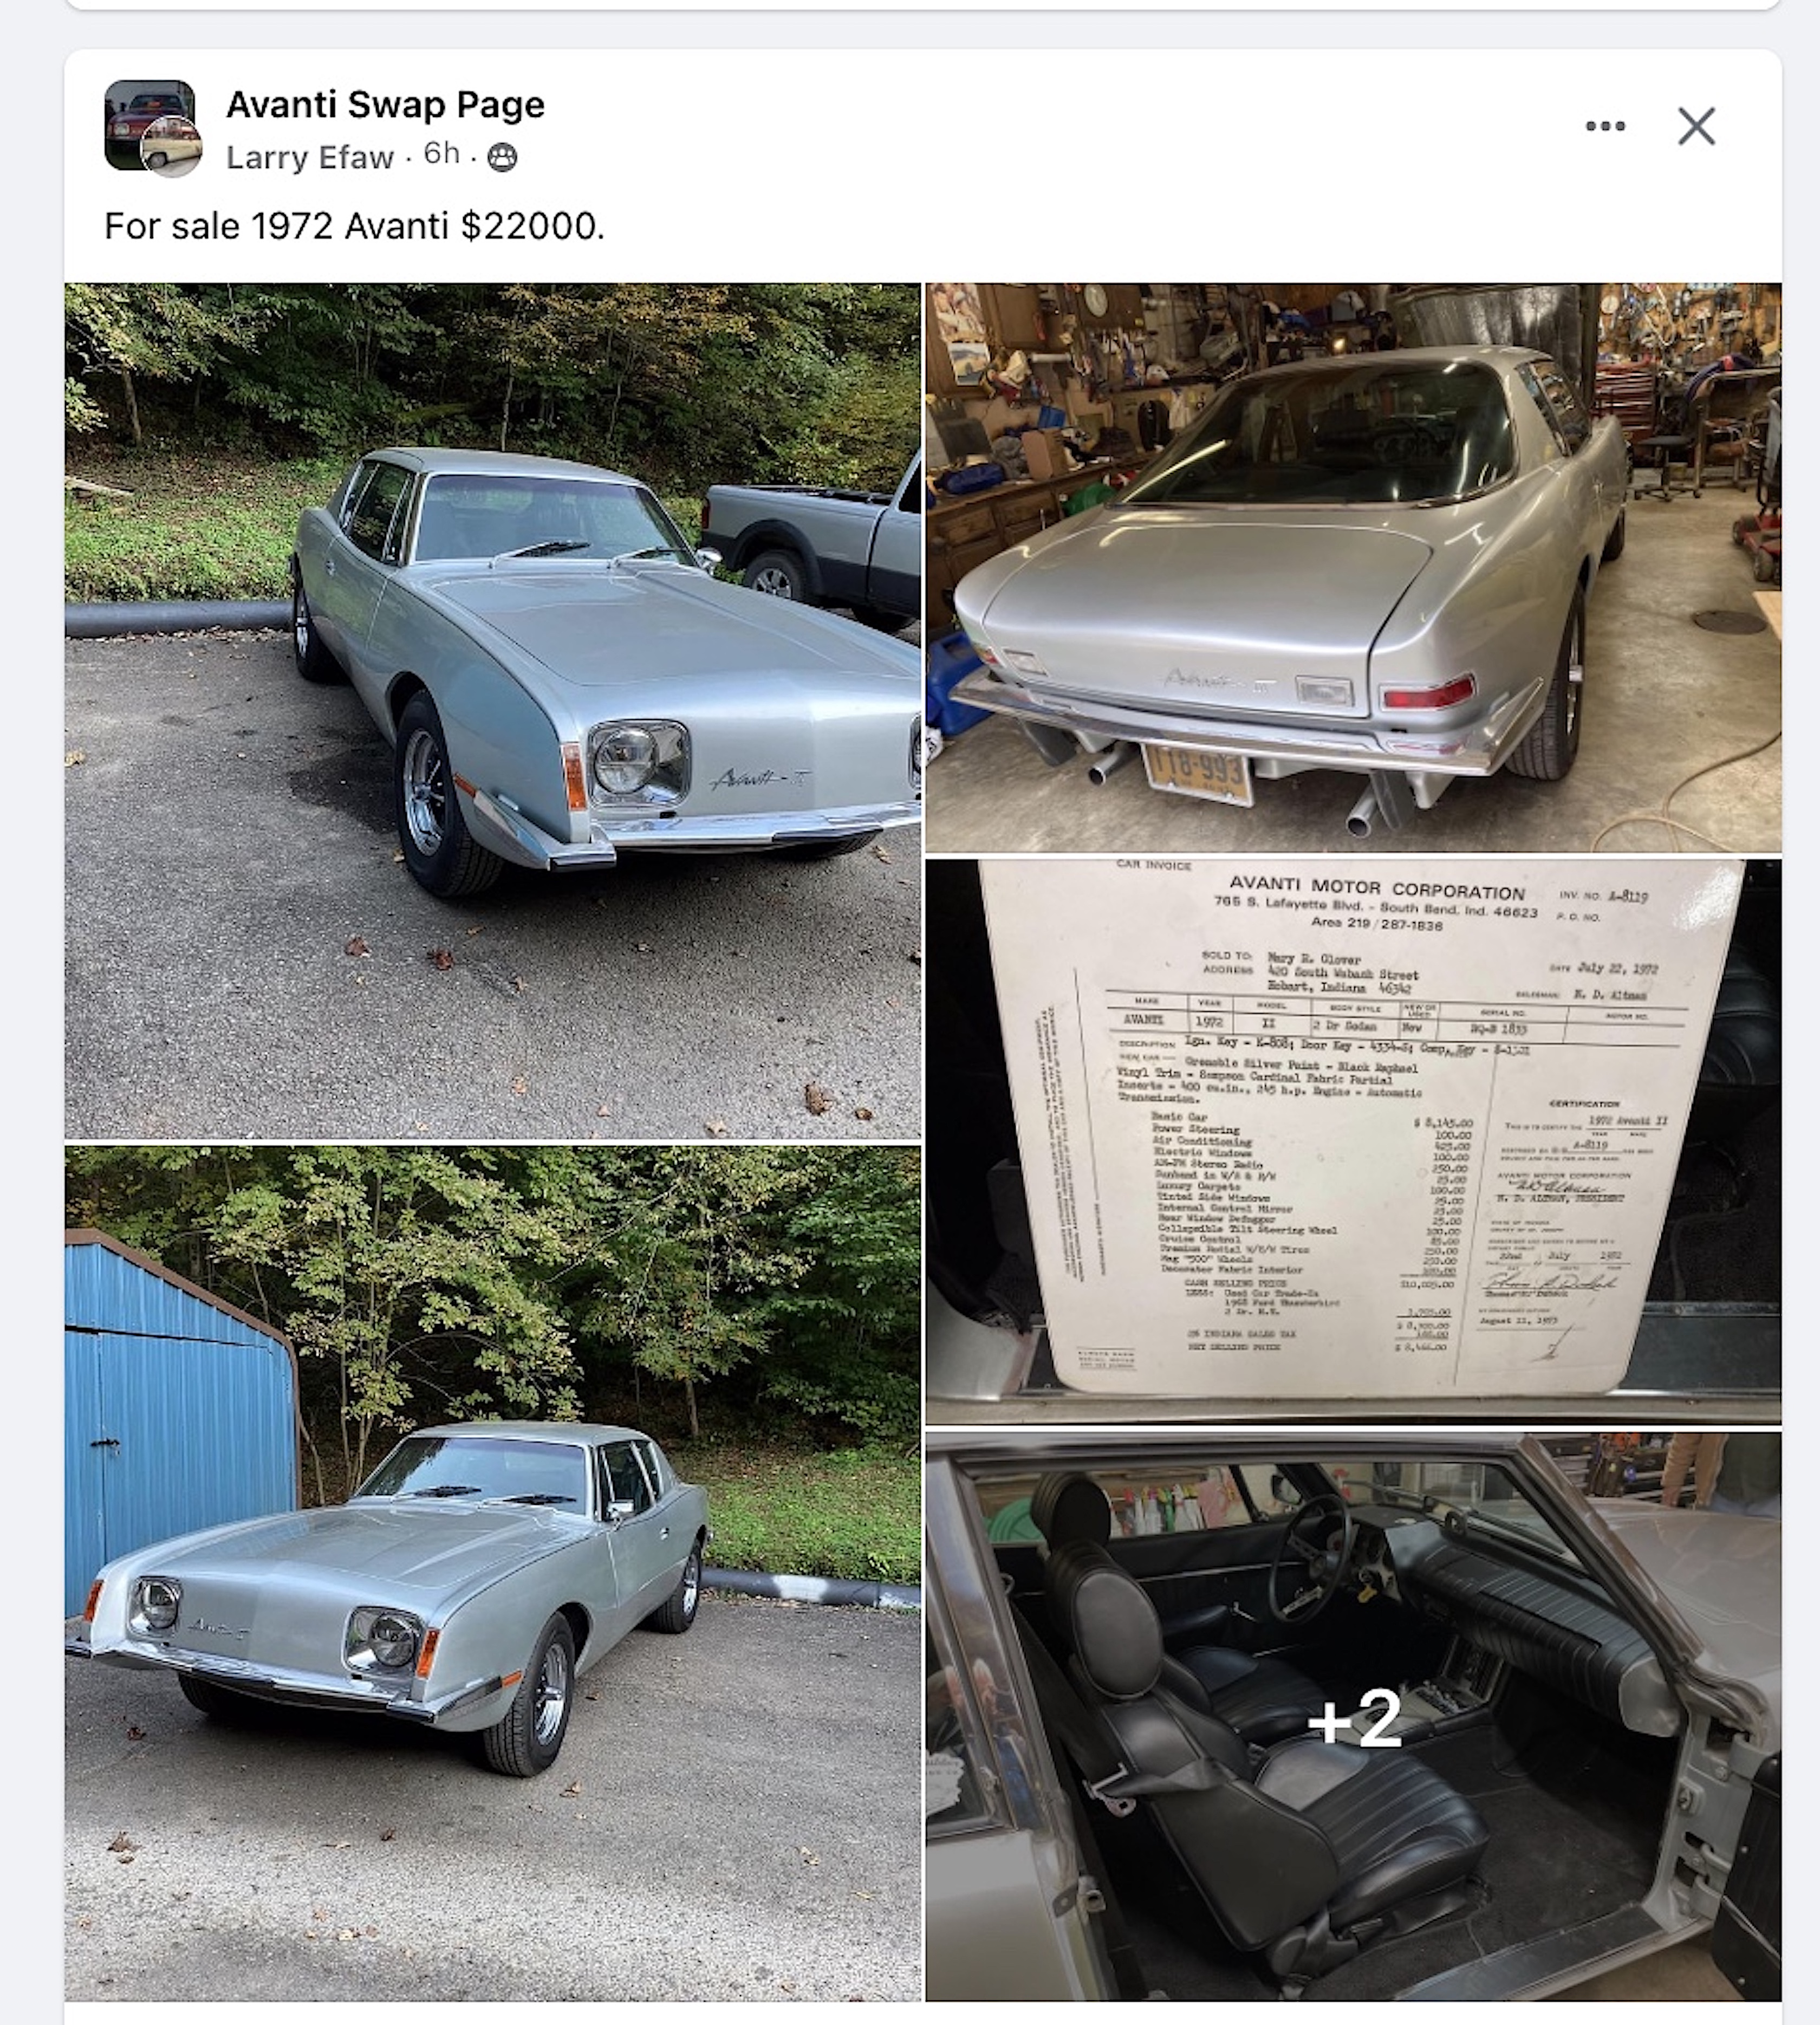
Task: Open the front side view Avanti photo
Action: [492, 711]
